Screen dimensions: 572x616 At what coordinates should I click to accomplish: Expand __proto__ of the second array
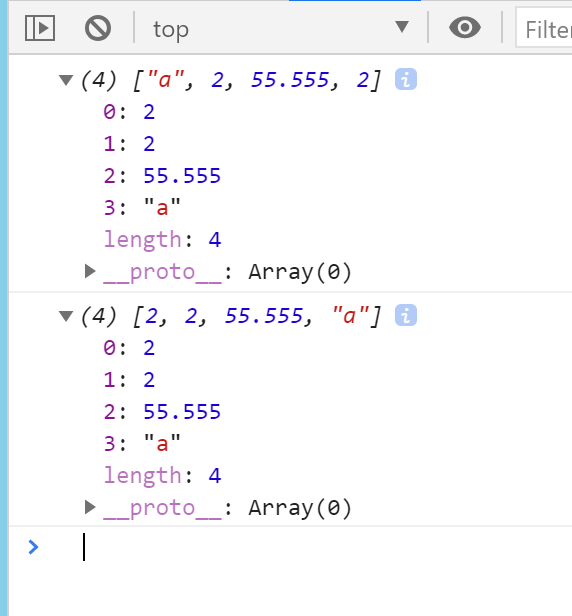pos(90,507)
